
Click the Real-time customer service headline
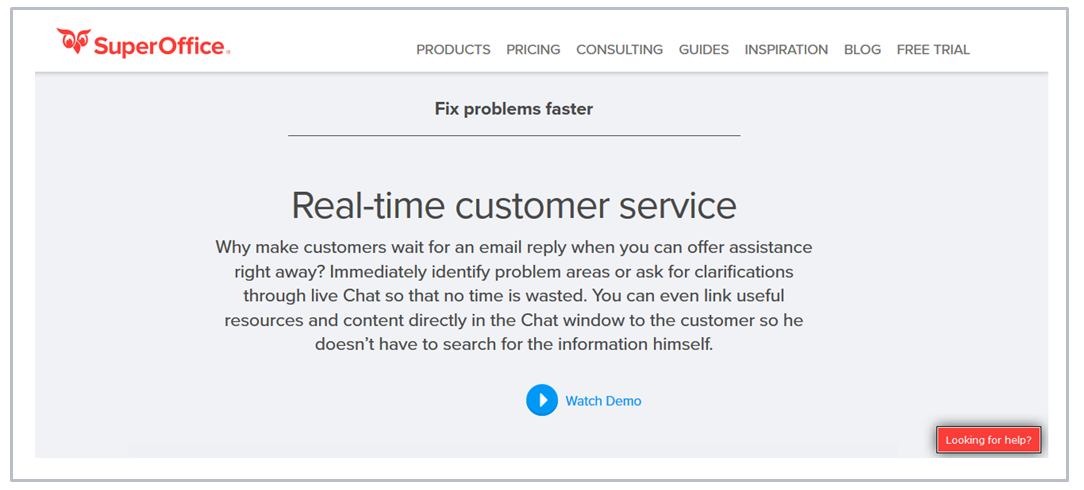click(513, 205)
